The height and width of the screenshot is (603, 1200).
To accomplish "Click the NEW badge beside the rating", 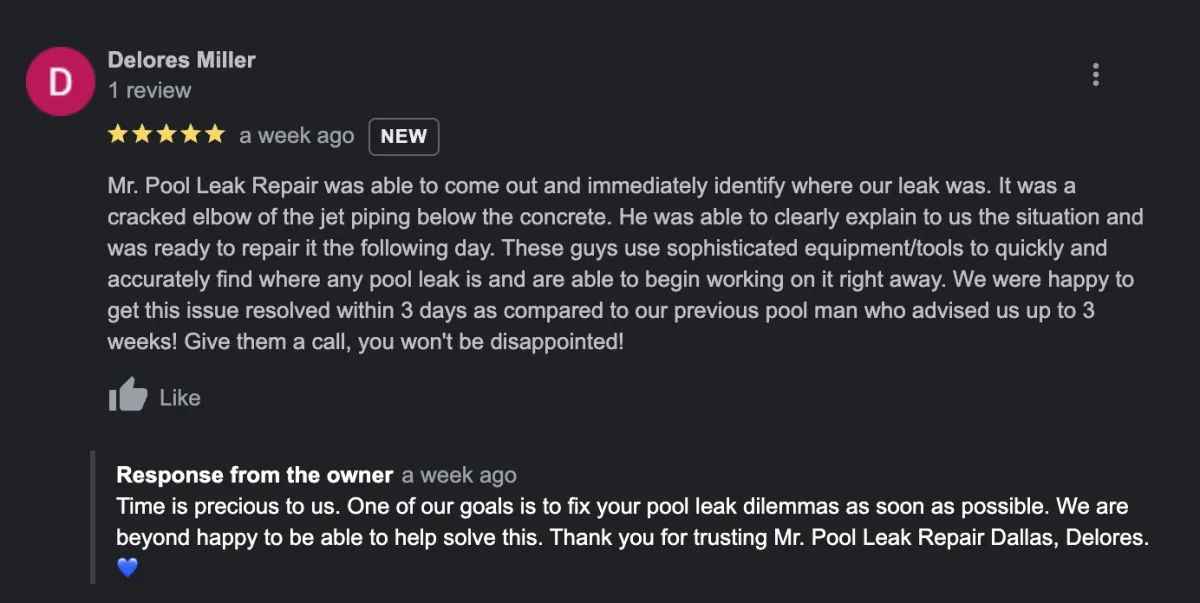I will 404,136.
